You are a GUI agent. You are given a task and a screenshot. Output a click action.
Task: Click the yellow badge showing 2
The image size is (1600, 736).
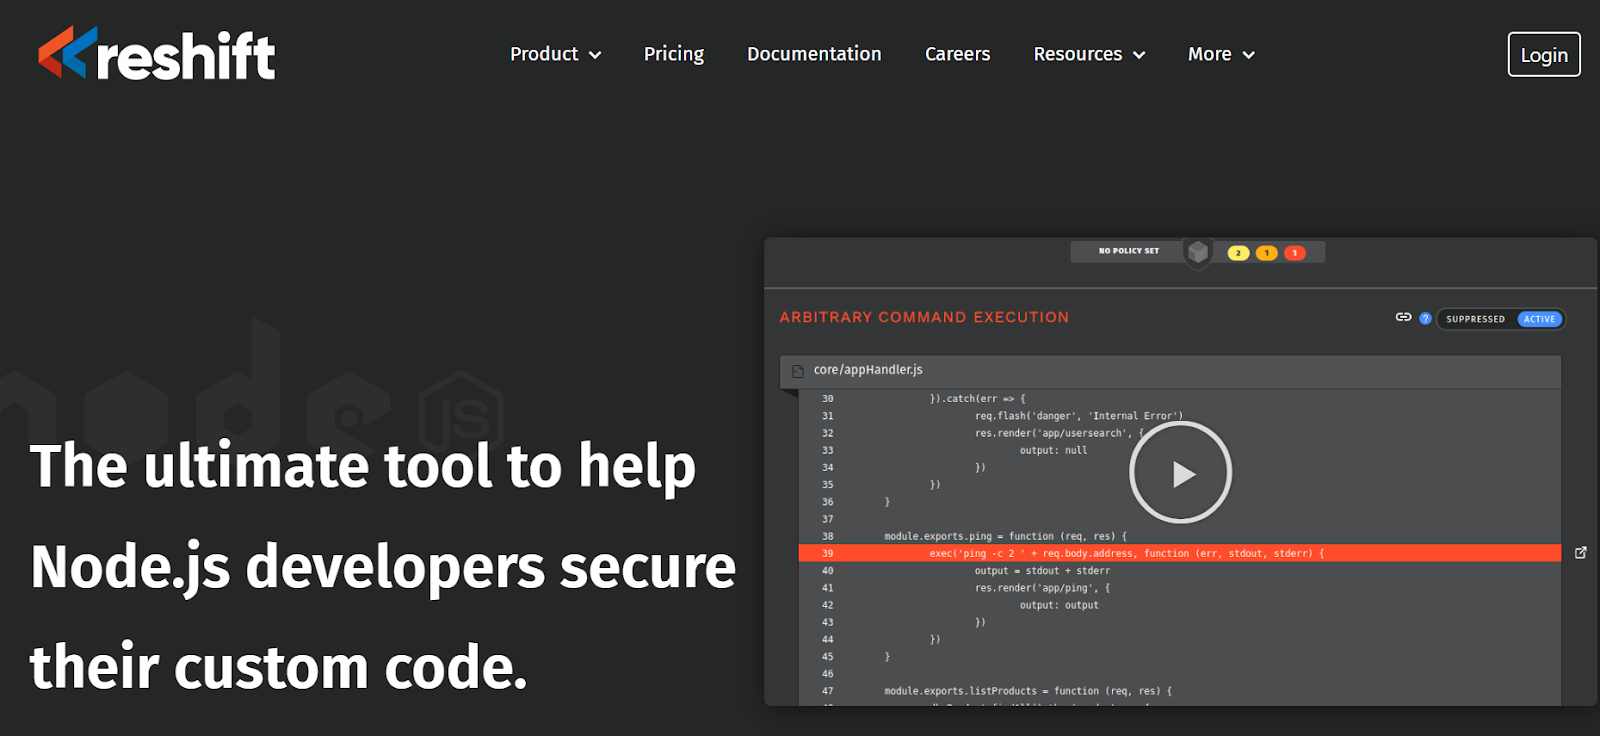coord(1238,253)
